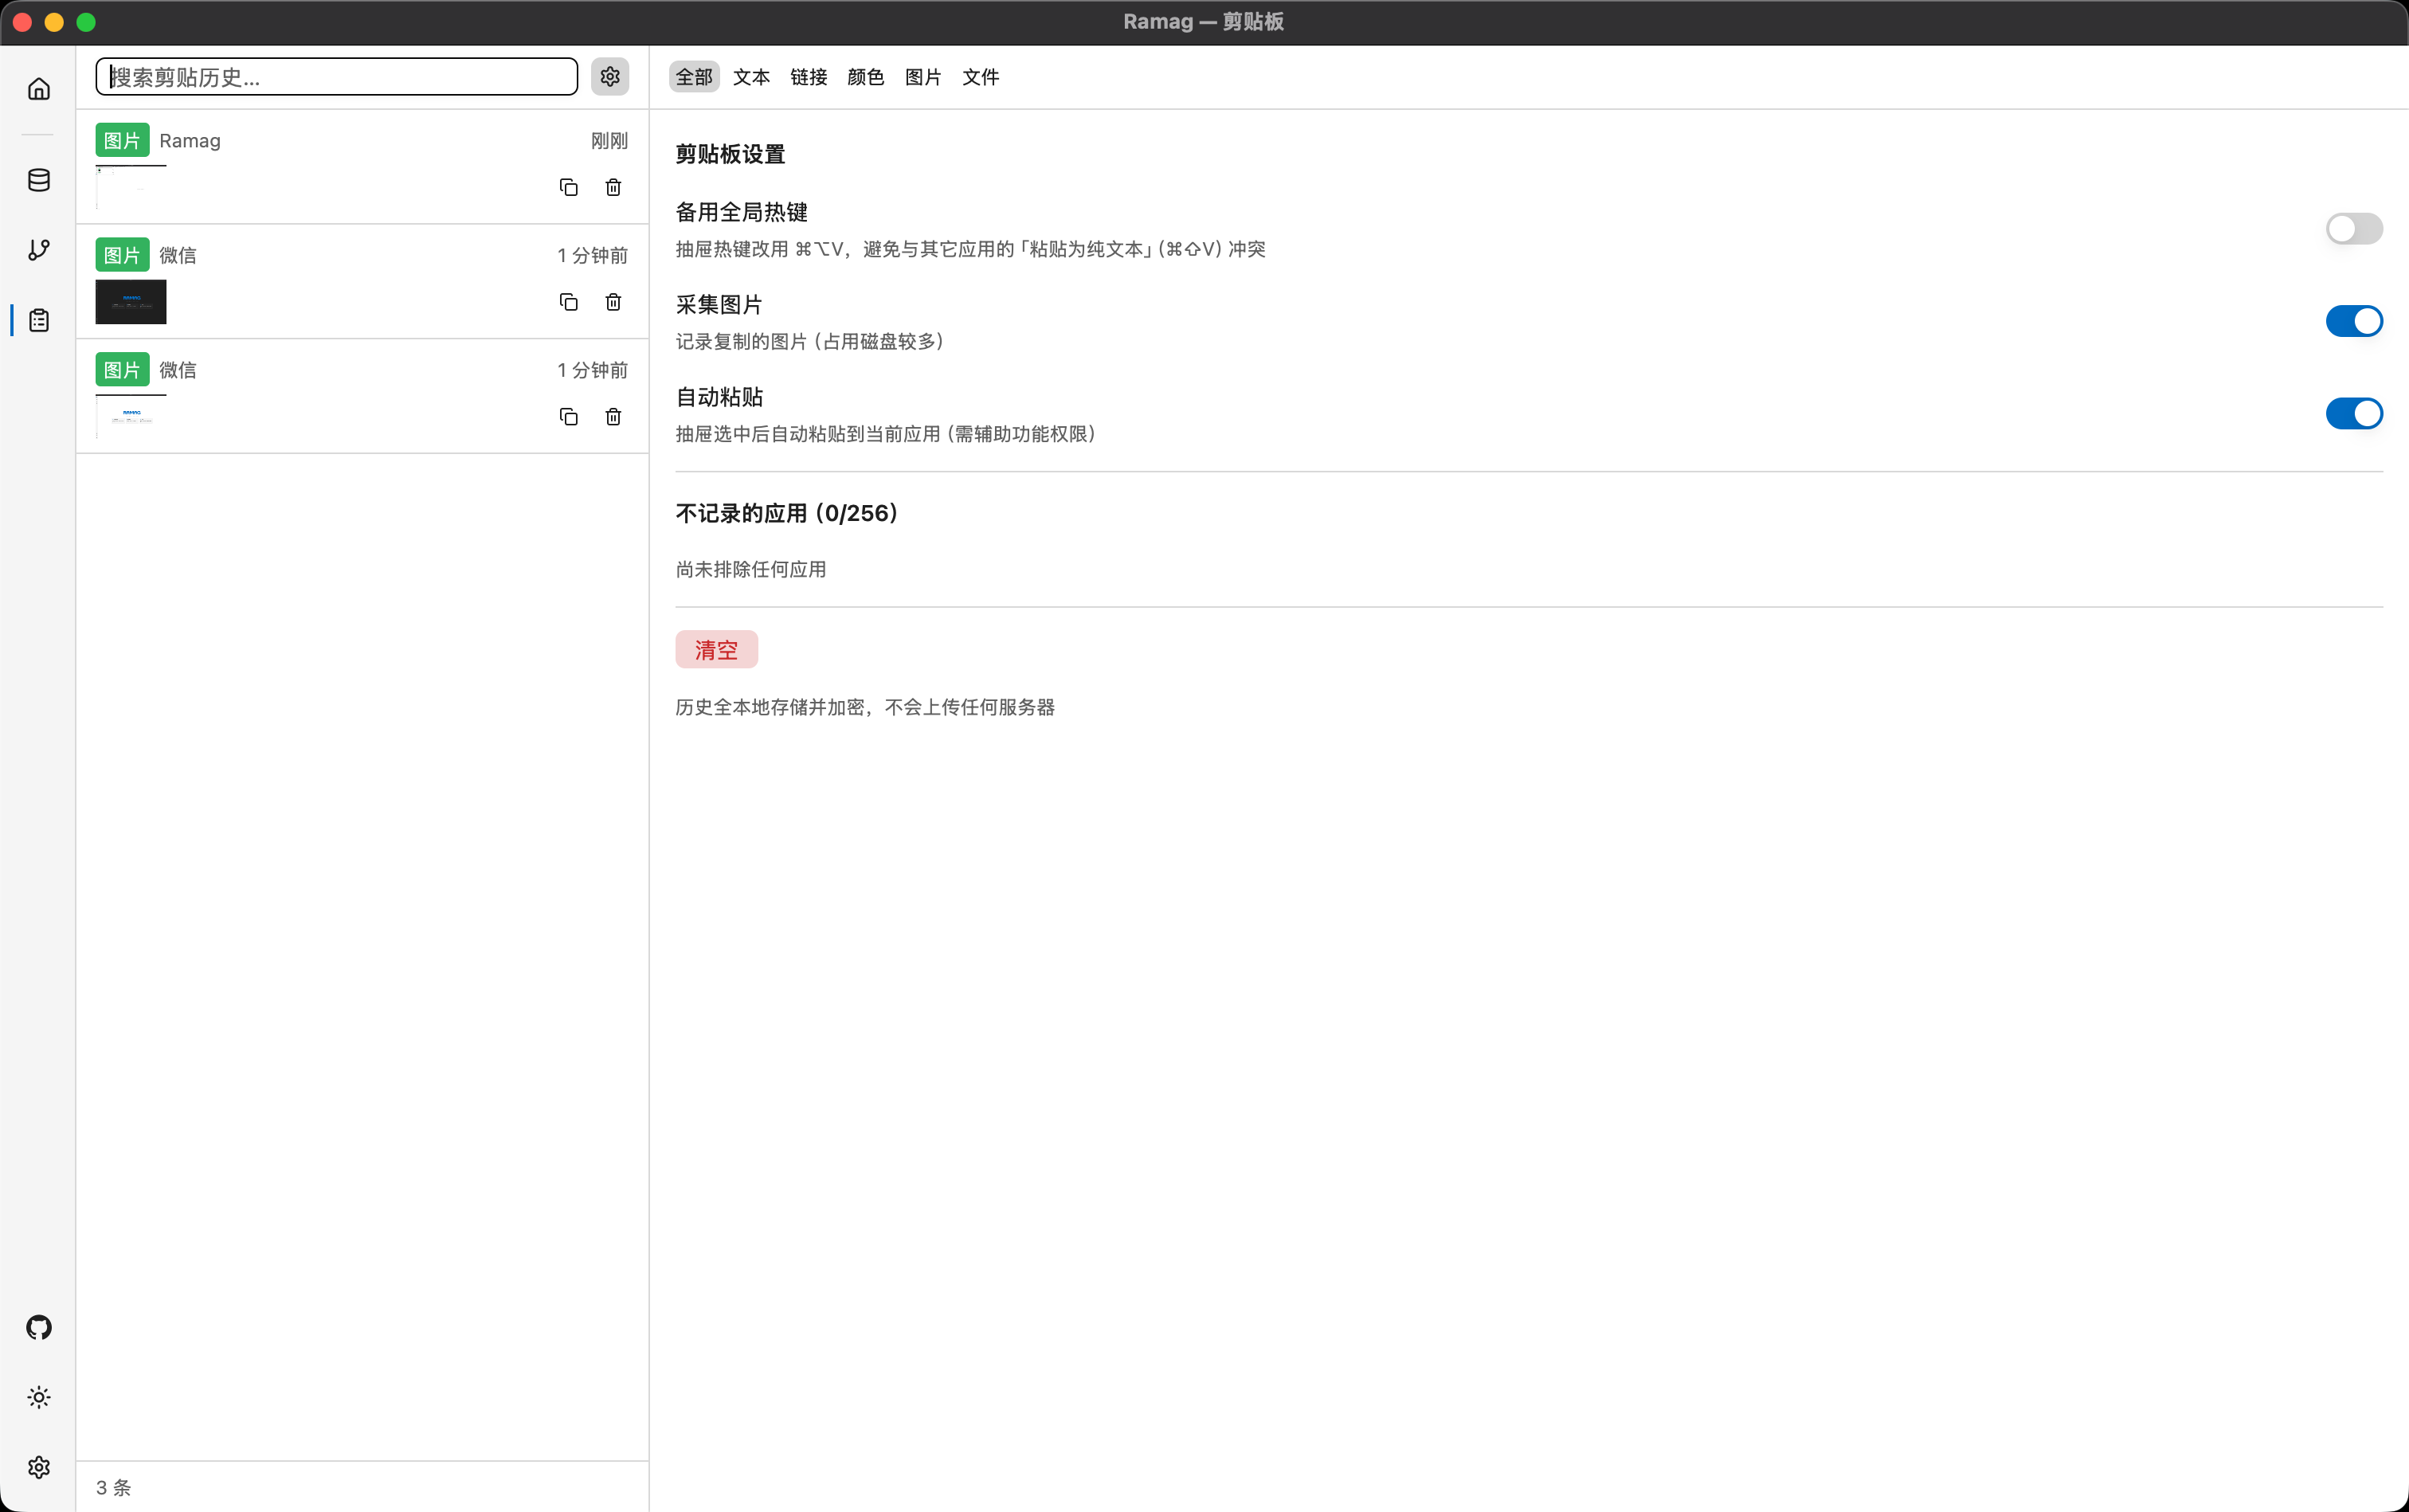Focus the 搜索剪贴历史 search field
2409x1512 pixels.
pos(336,77)
